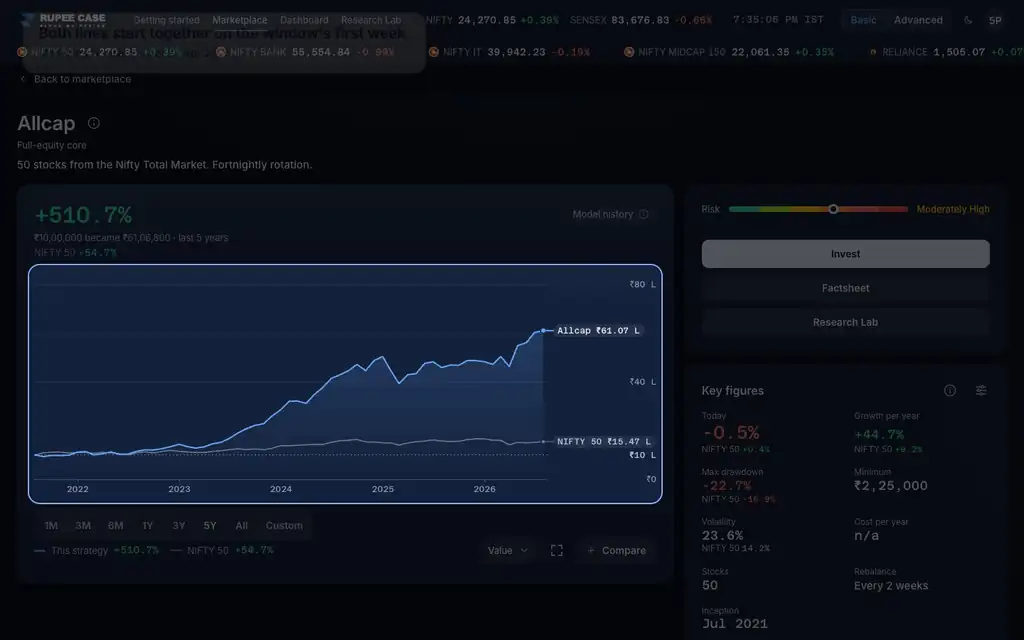Switch to Basic mode
This screenshot has height=640, width=1024.
click(863, 20)
